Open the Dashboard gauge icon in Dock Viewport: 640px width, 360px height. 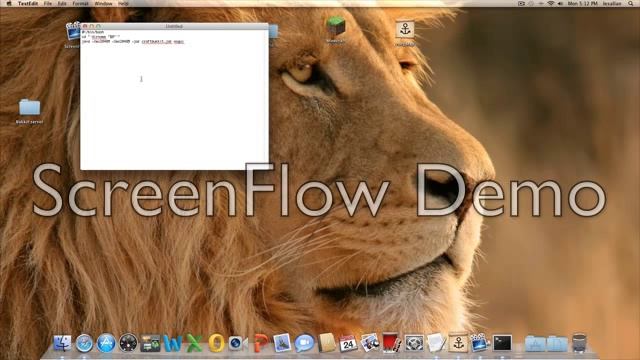tap(128, 343)
